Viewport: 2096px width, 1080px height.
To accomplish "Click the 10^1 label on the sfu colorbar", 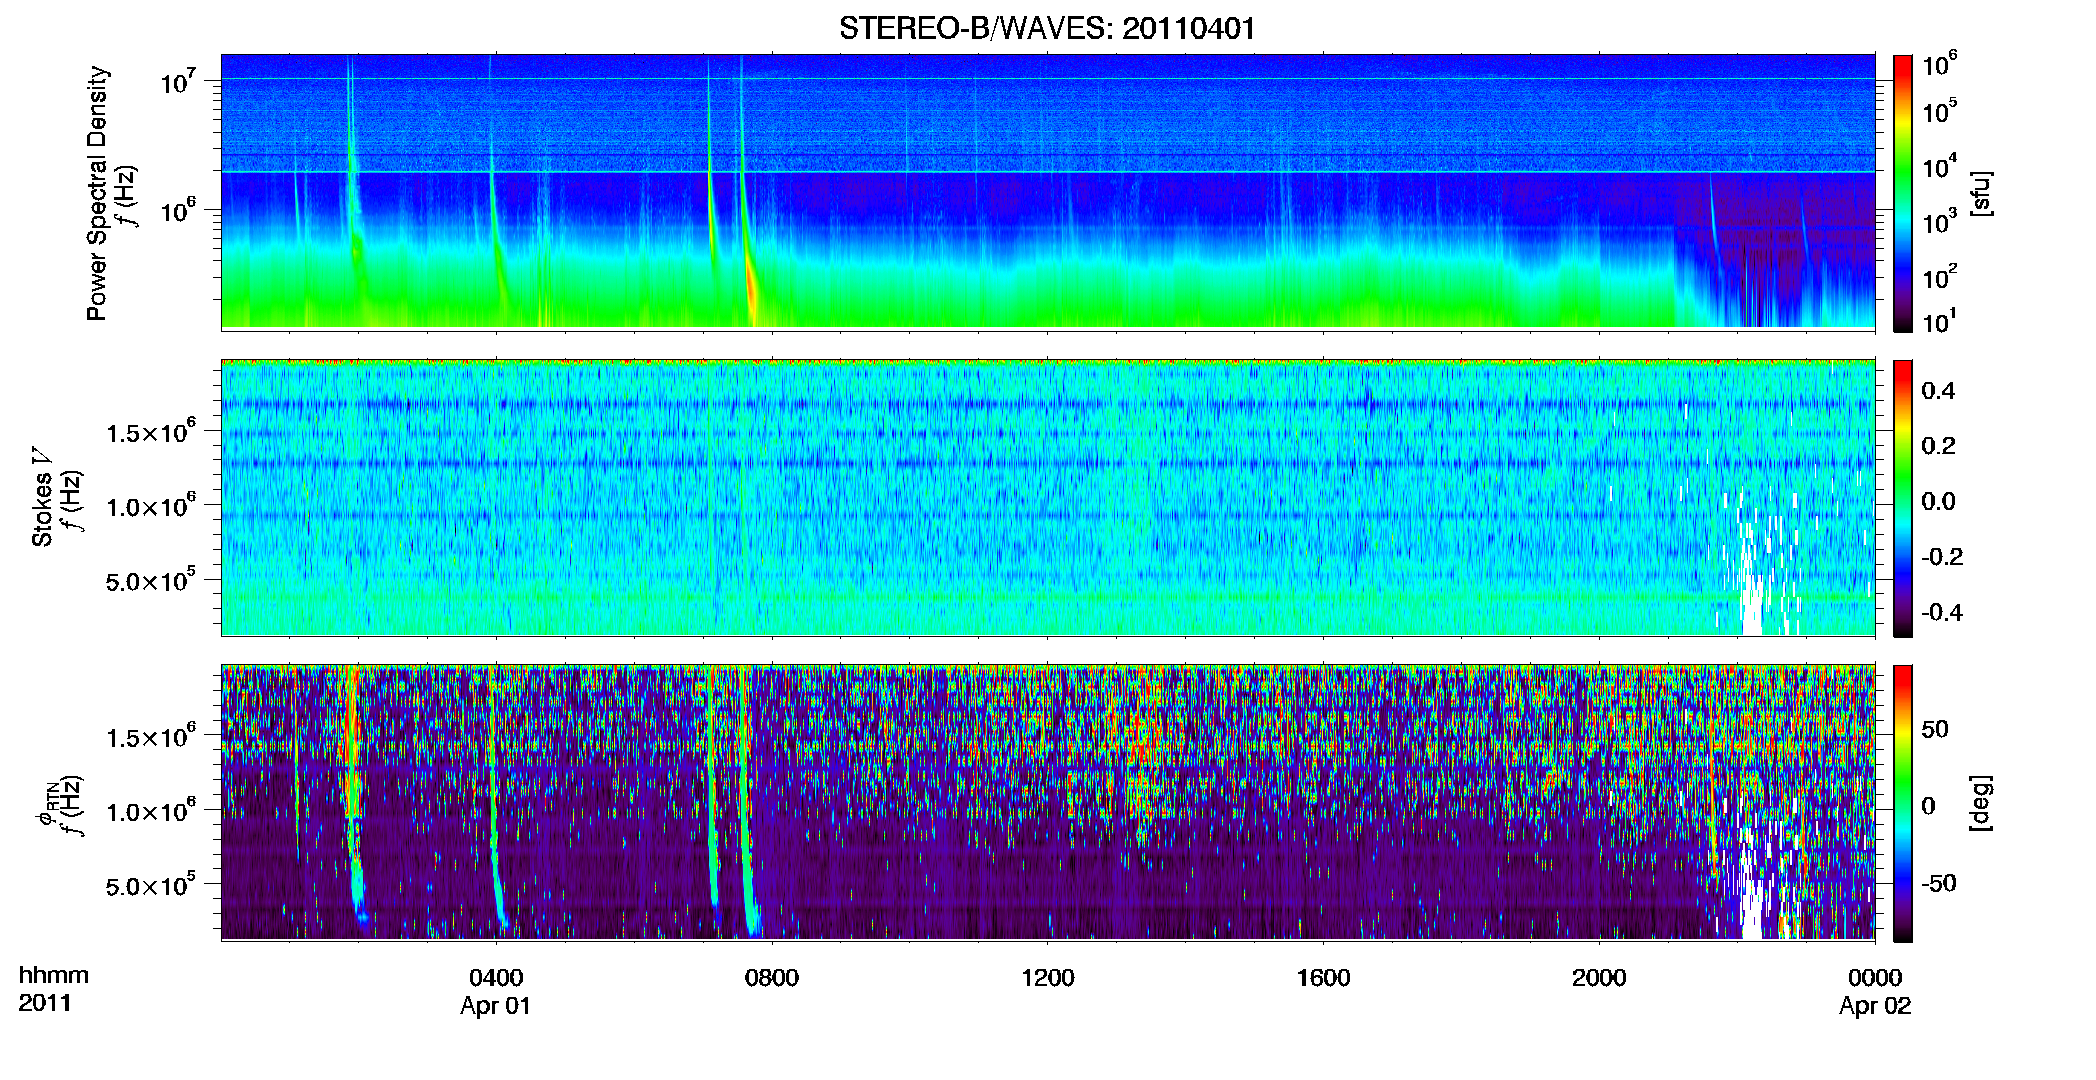I will [x=1940, y=321].
